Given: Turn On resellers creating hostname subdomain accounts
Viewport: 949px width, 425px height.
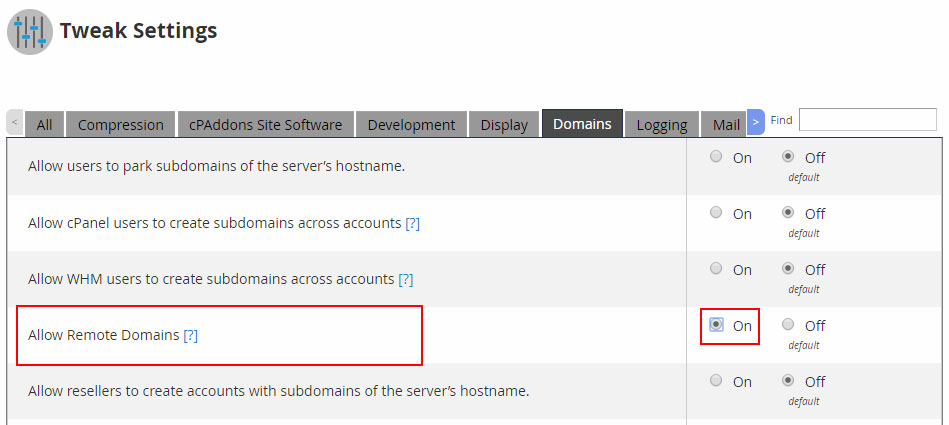Looking at the screenshot, I should (x=716, y=381).
